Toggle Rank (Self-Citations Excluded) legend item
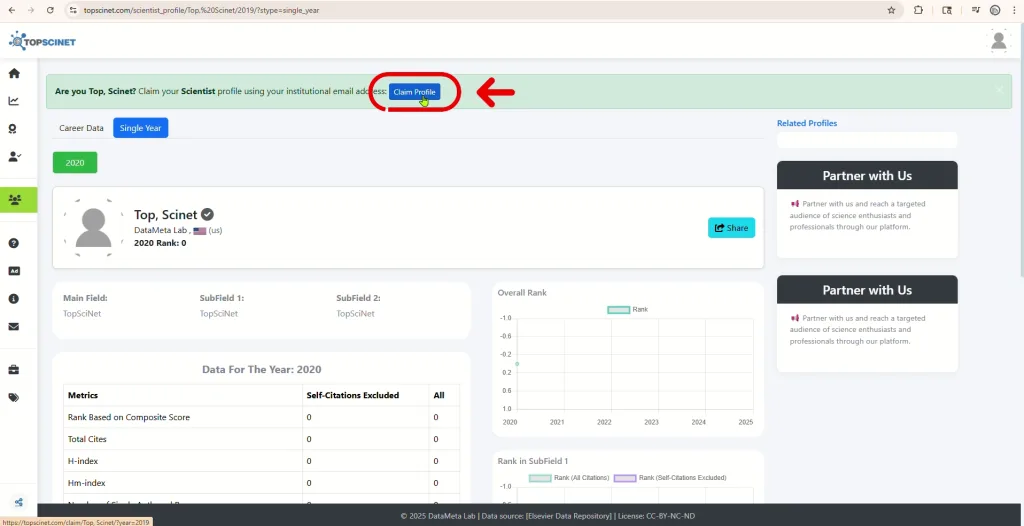Screen dimensions: 1024x526 (670, 478)
